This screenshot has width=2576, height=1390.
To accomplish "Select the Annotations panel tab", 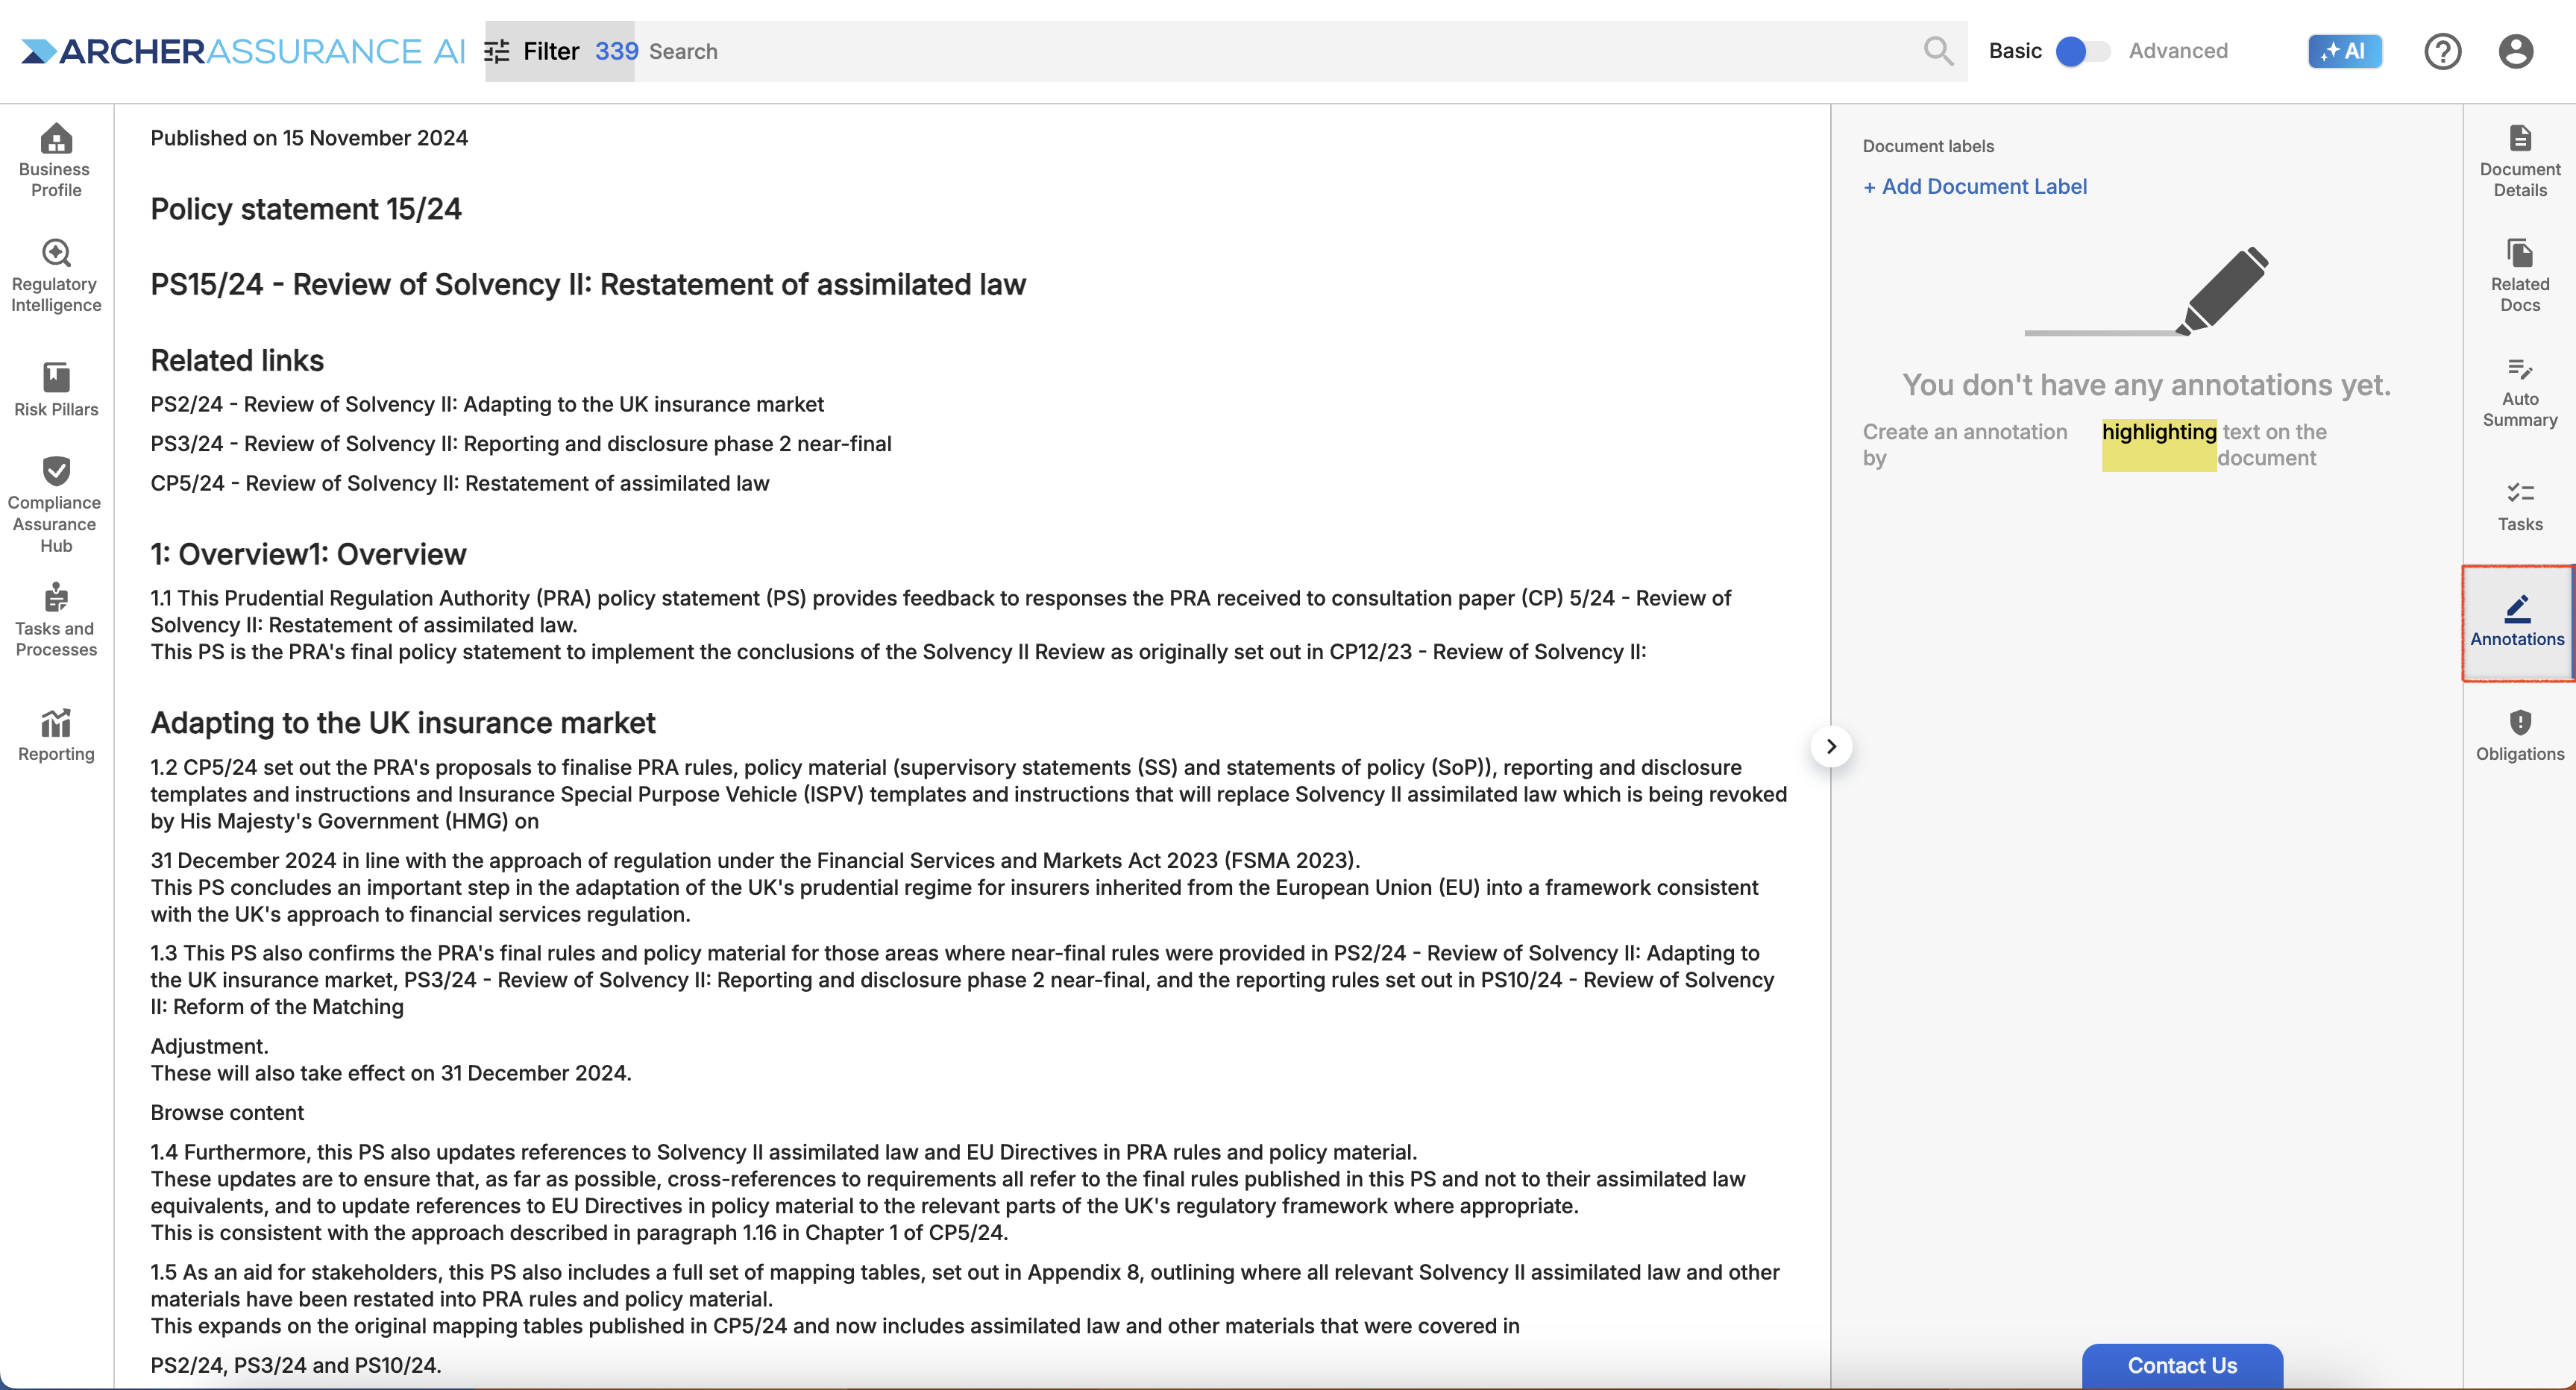I will [x=2517, y=622].
